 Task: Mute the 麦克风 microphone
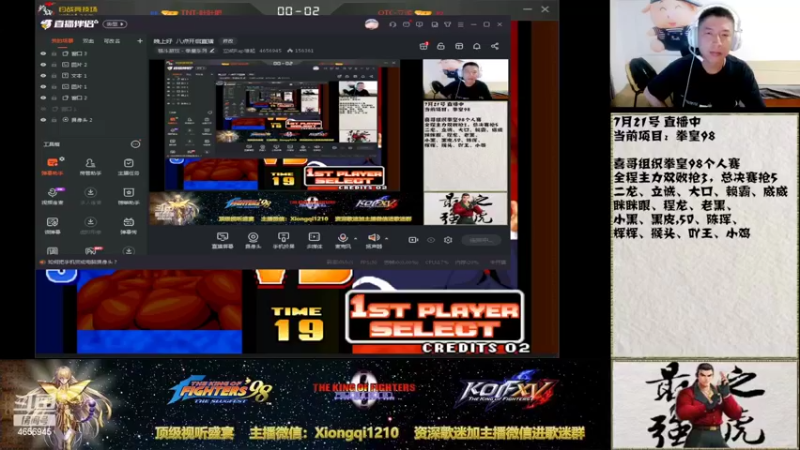(343, 238)
